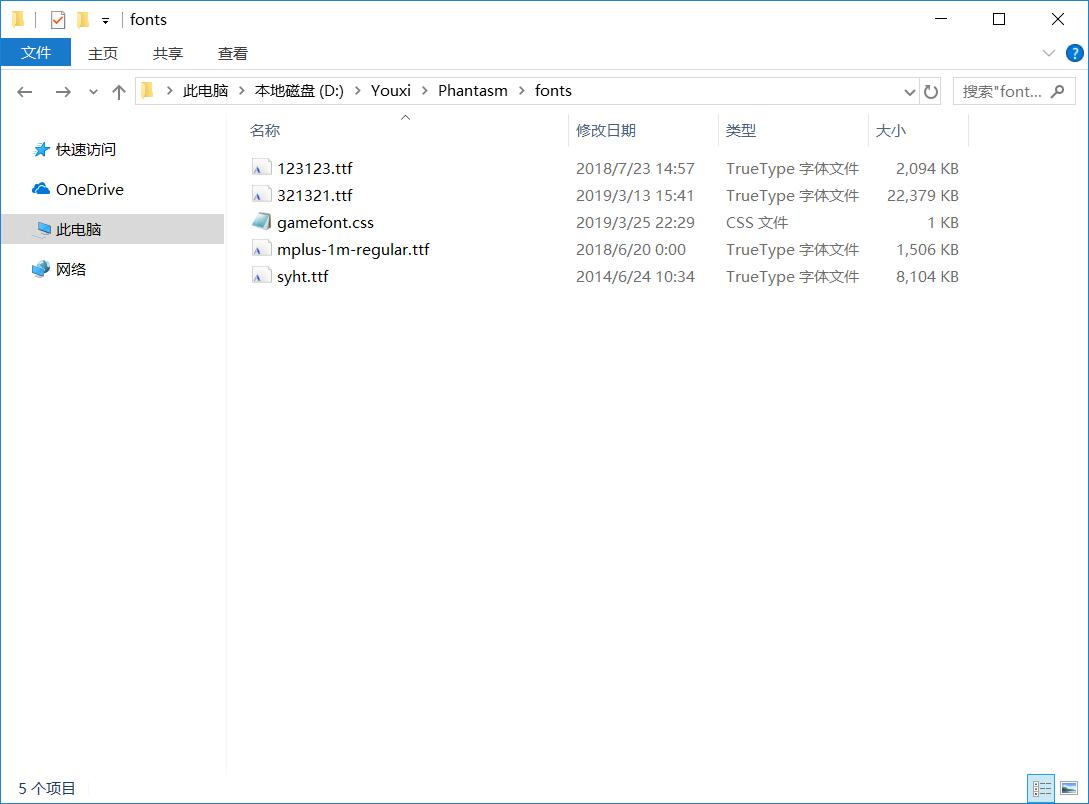Select the file name 123123.ttf
The image size is (1089, 804).
pyautogui.click(x=315, y=169)
